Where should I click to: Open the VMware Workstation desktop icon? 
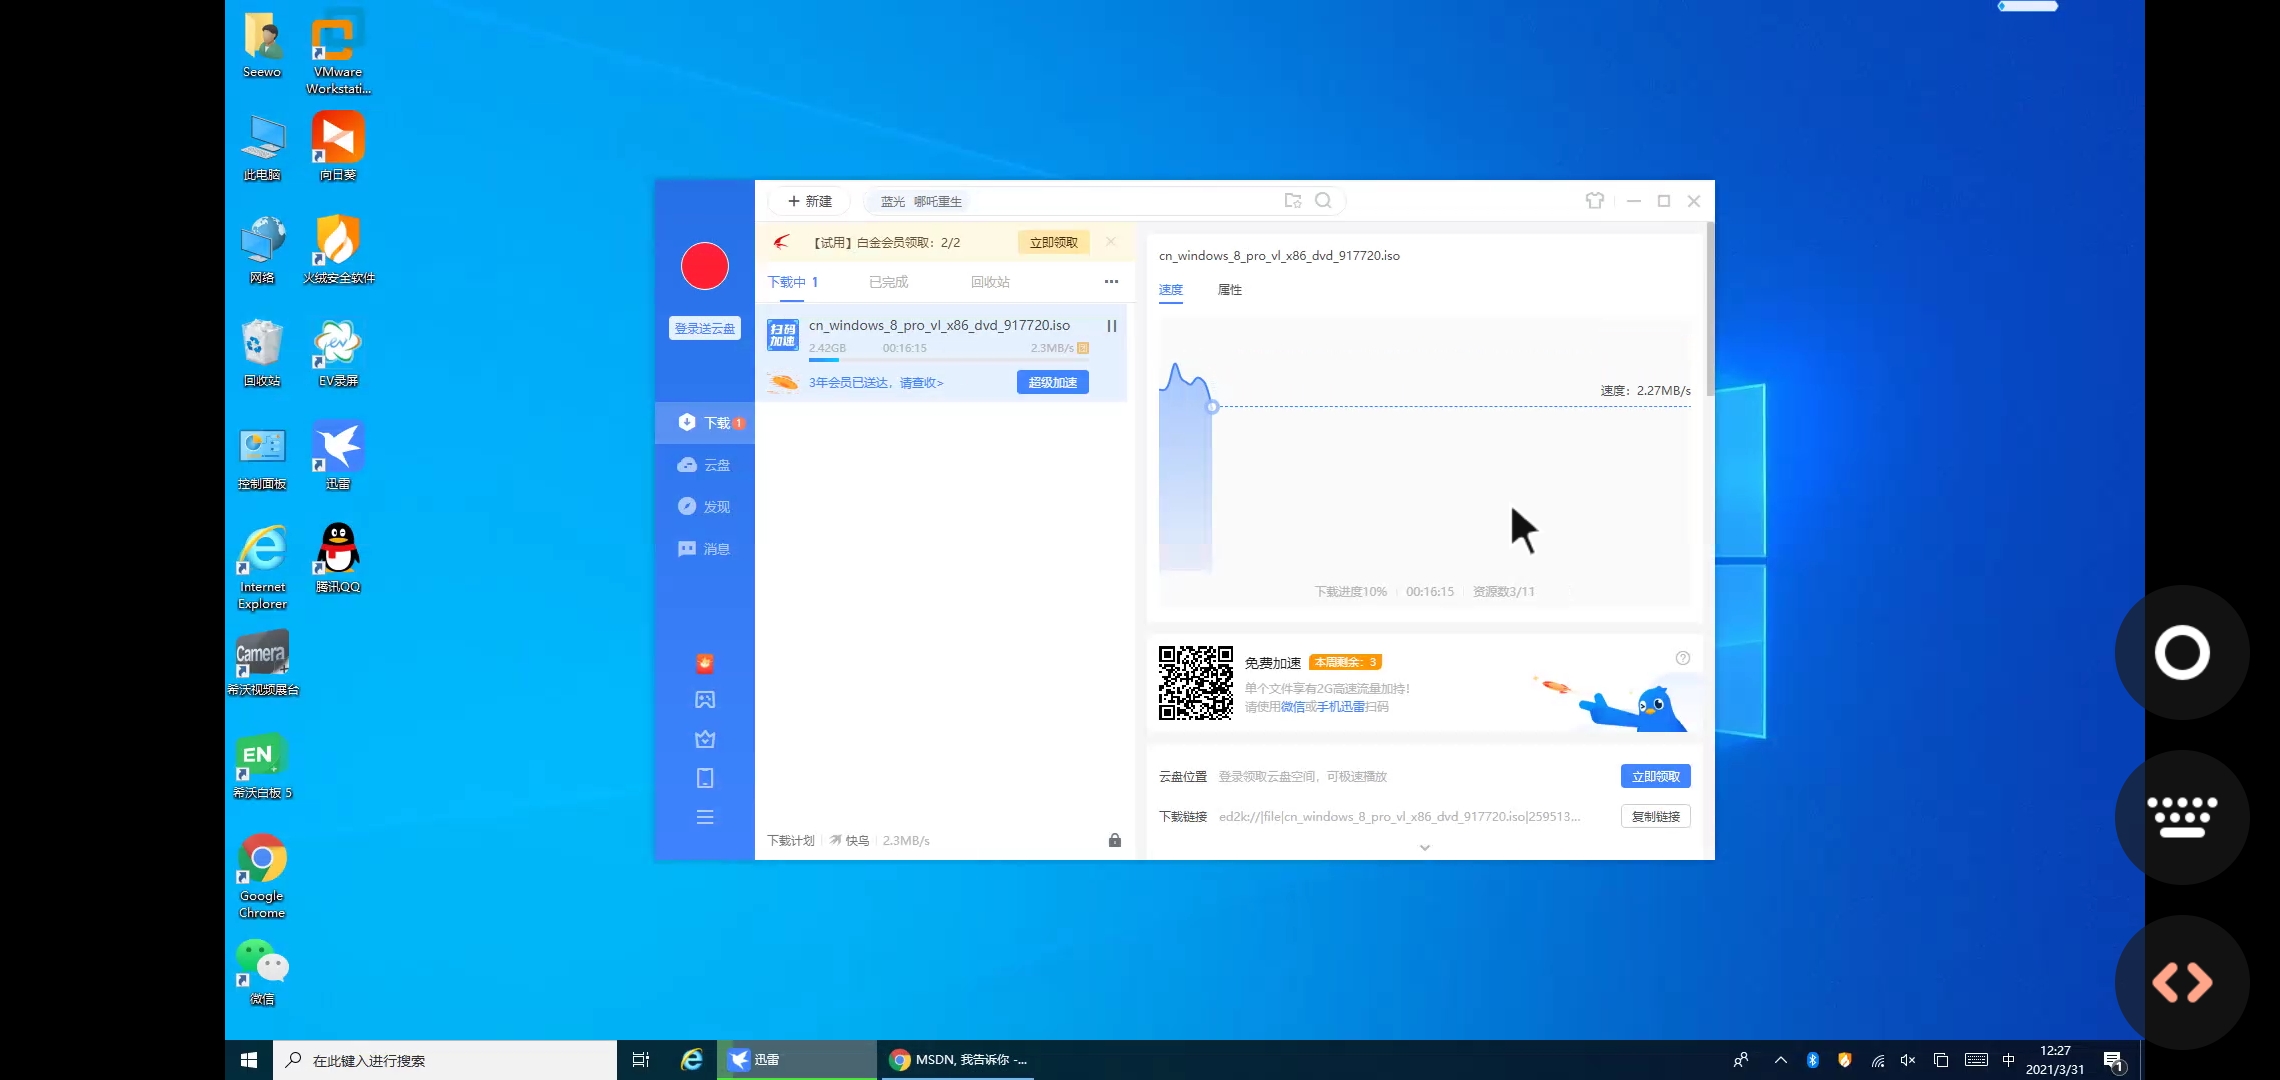(x=338, y=52)
